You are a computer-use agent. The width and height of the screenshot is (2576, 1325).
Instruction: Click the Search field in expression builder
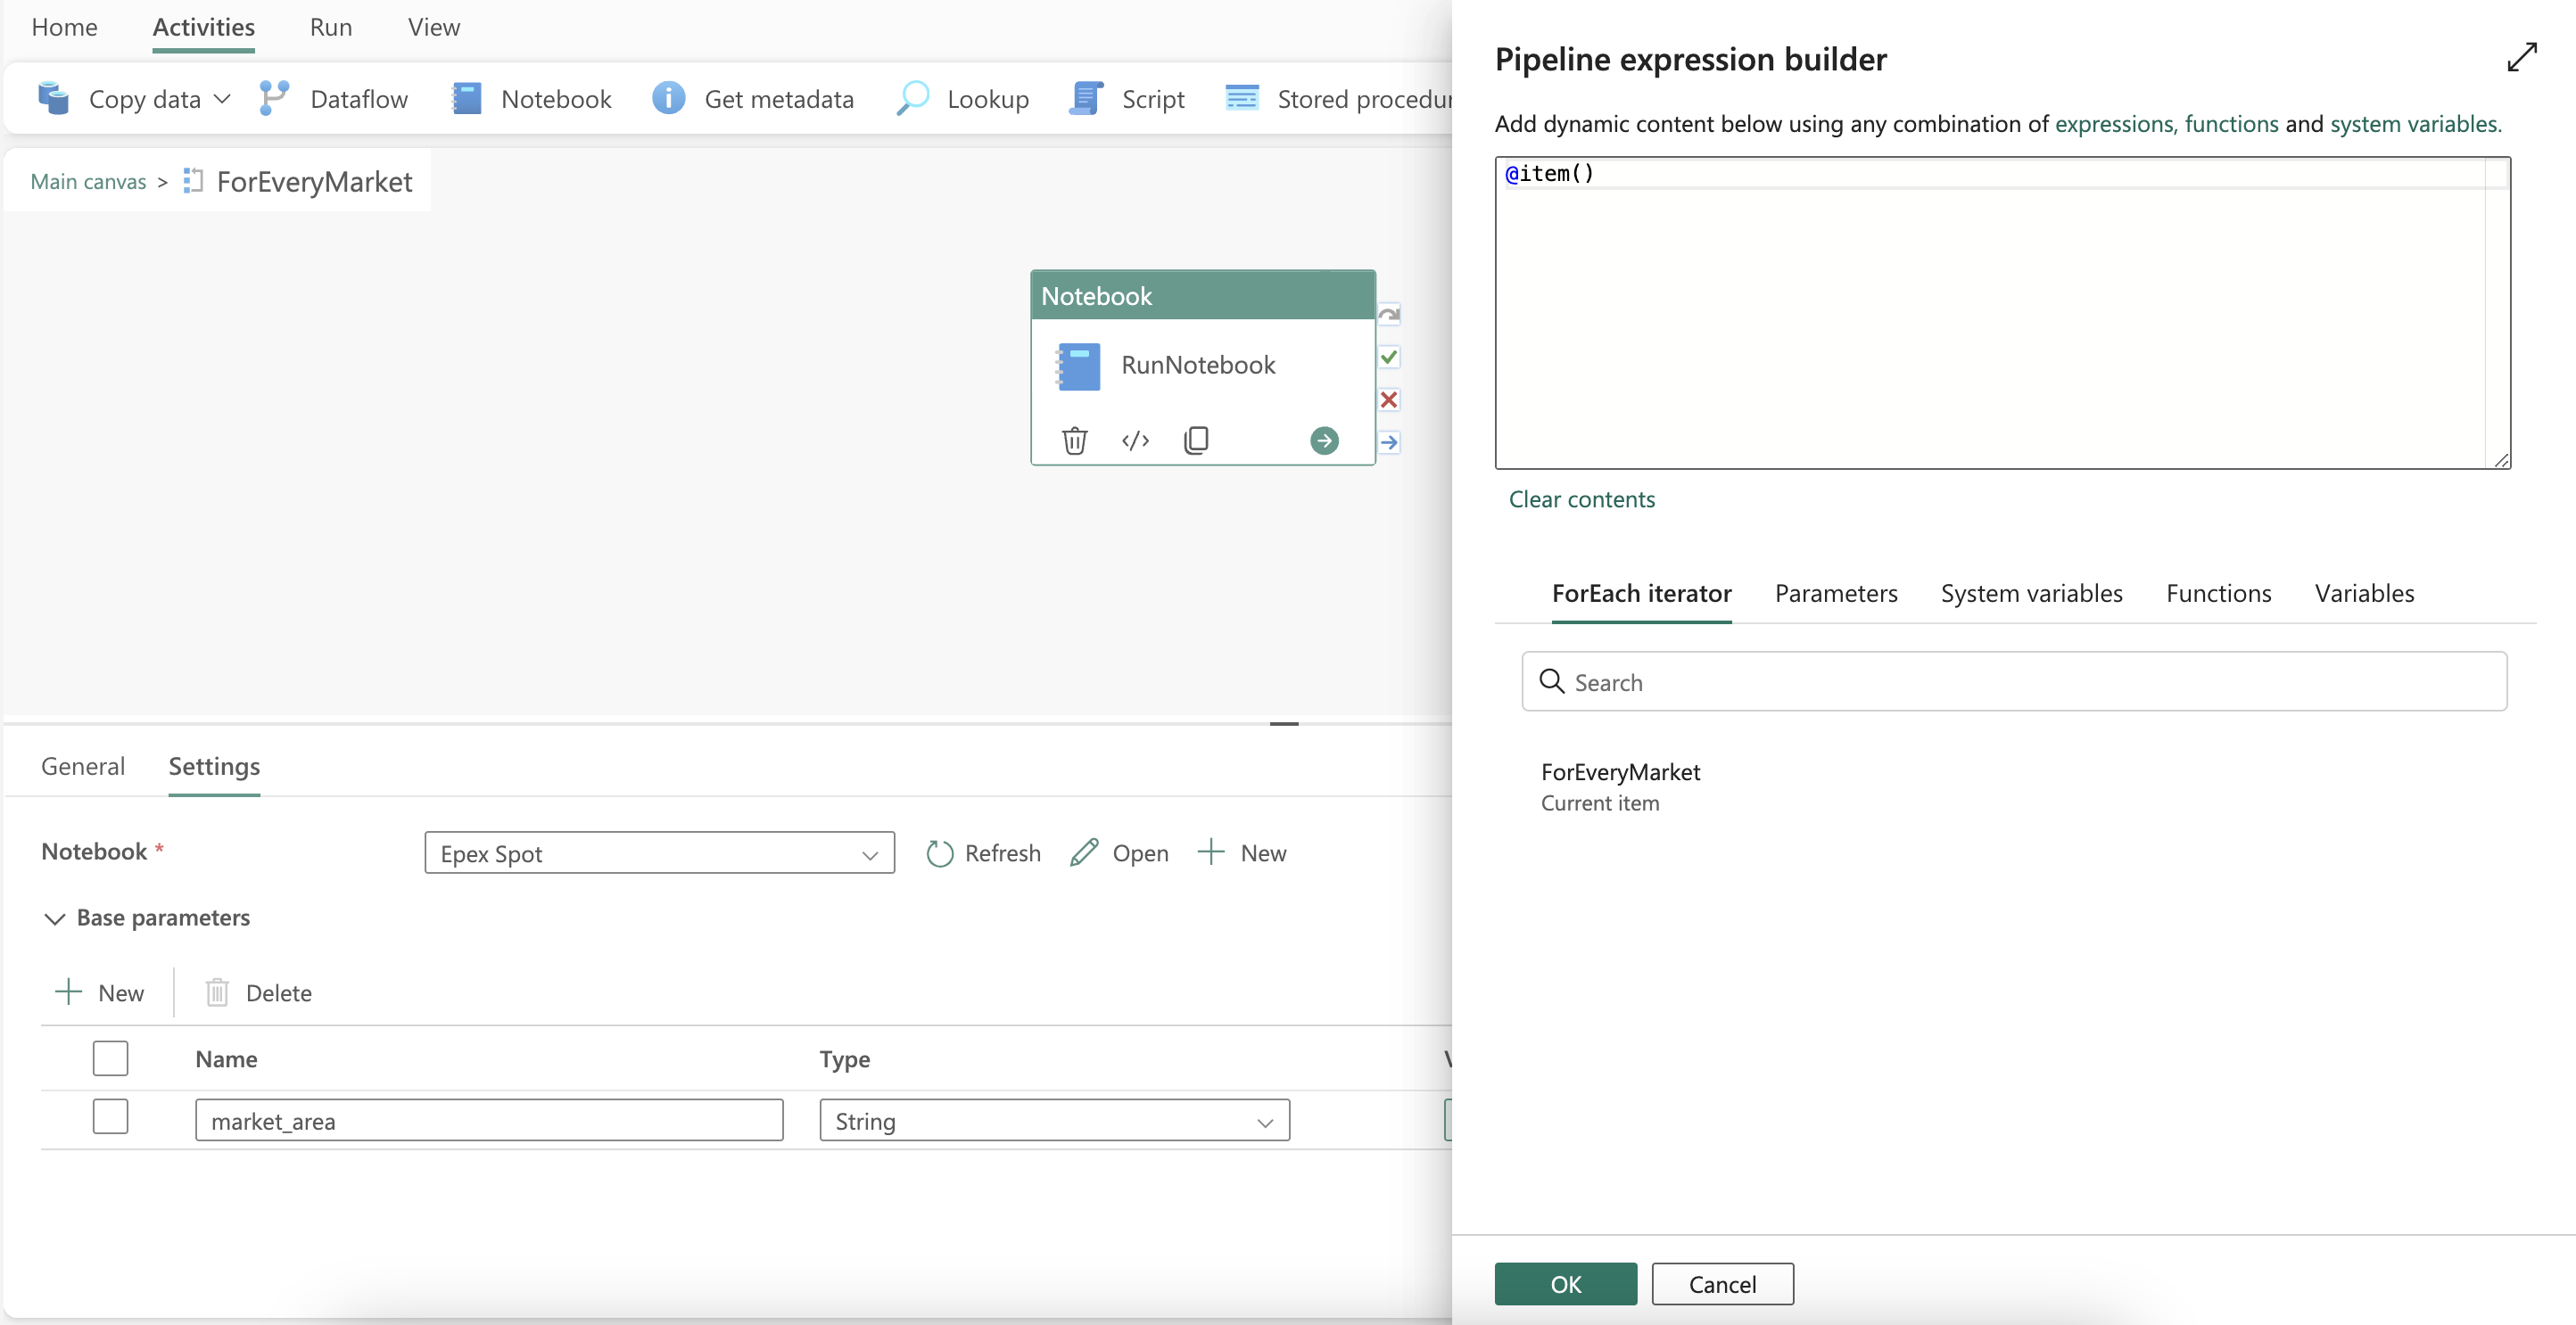coord(2014,682)
